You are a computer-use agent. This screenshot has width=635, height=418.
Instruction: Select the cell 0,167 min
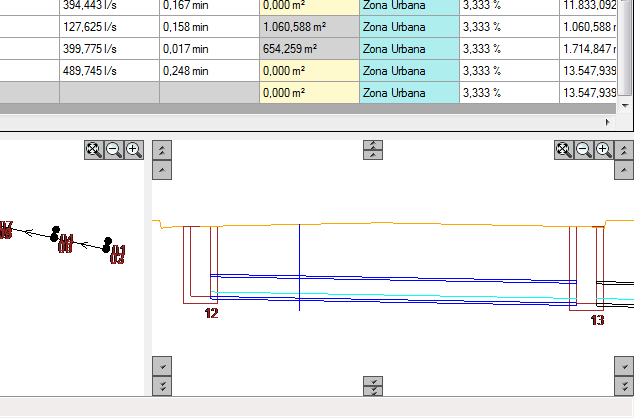pos(209,6)
